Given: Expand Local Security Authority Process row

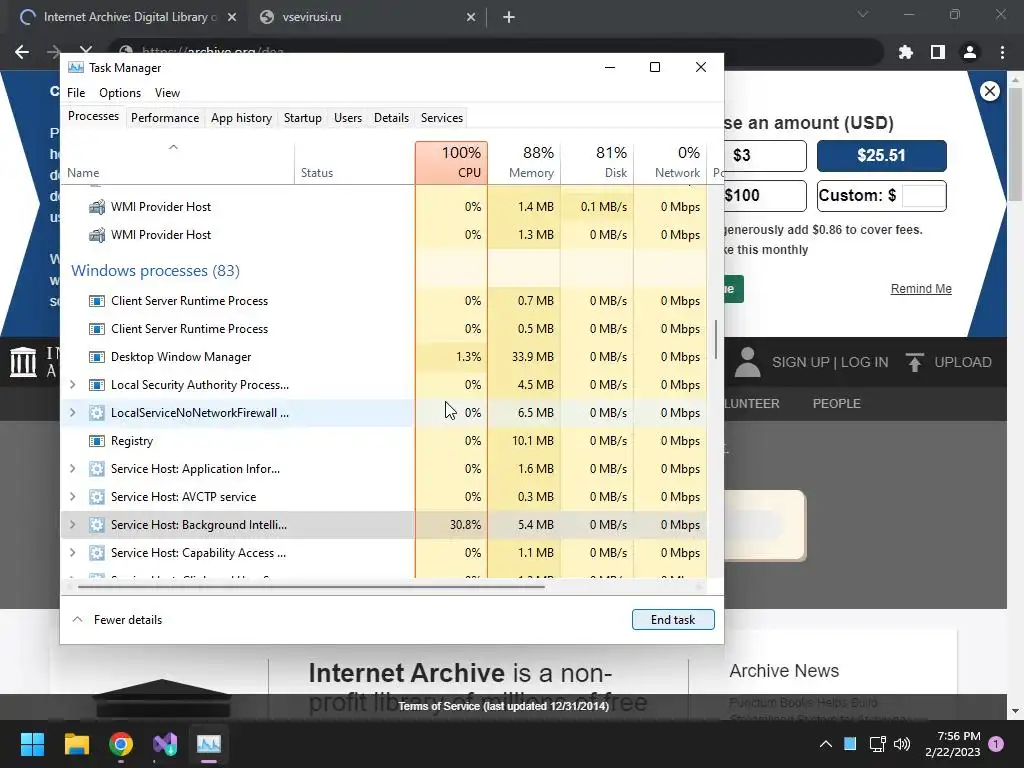Looking at the screenshot, I should pos(72,385).
